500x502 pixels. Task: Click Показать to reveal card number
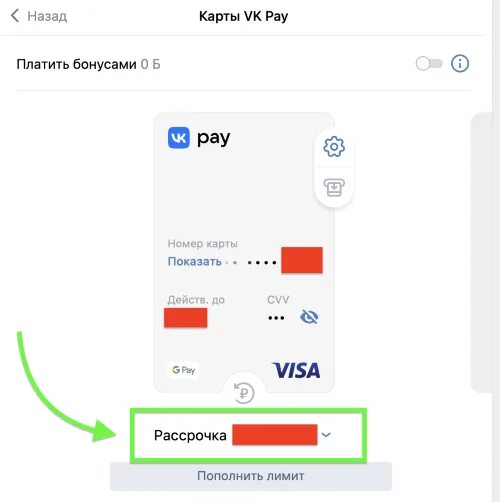(x=194, y=261)
